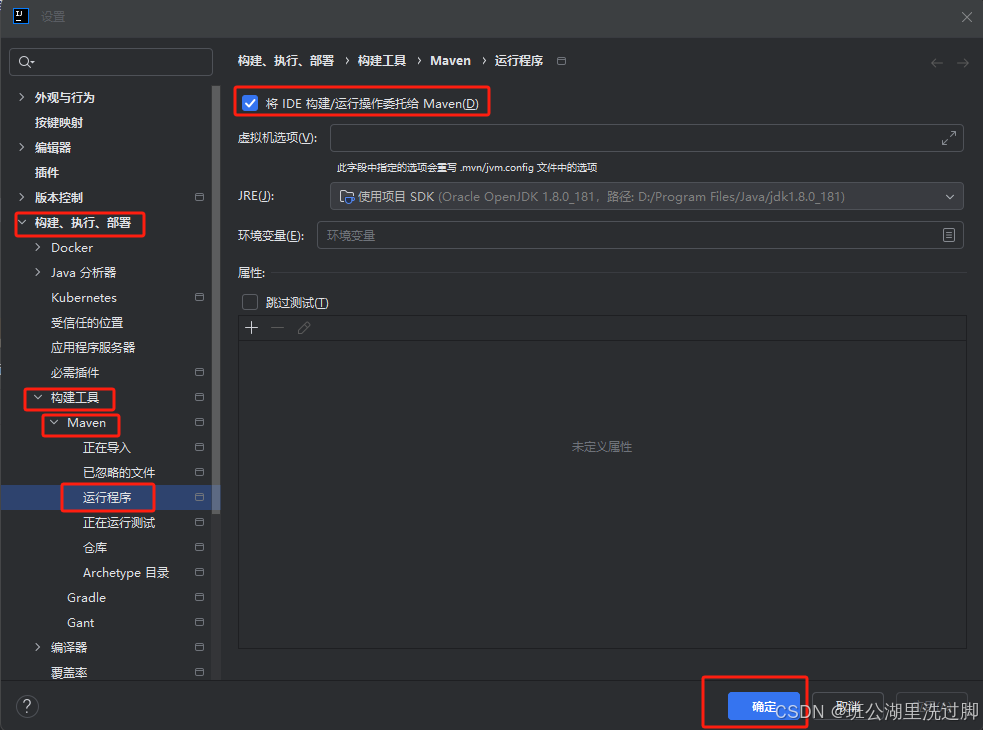Click project icon on 覆盖率 row
983x730 pixels.
click(199, 672)
